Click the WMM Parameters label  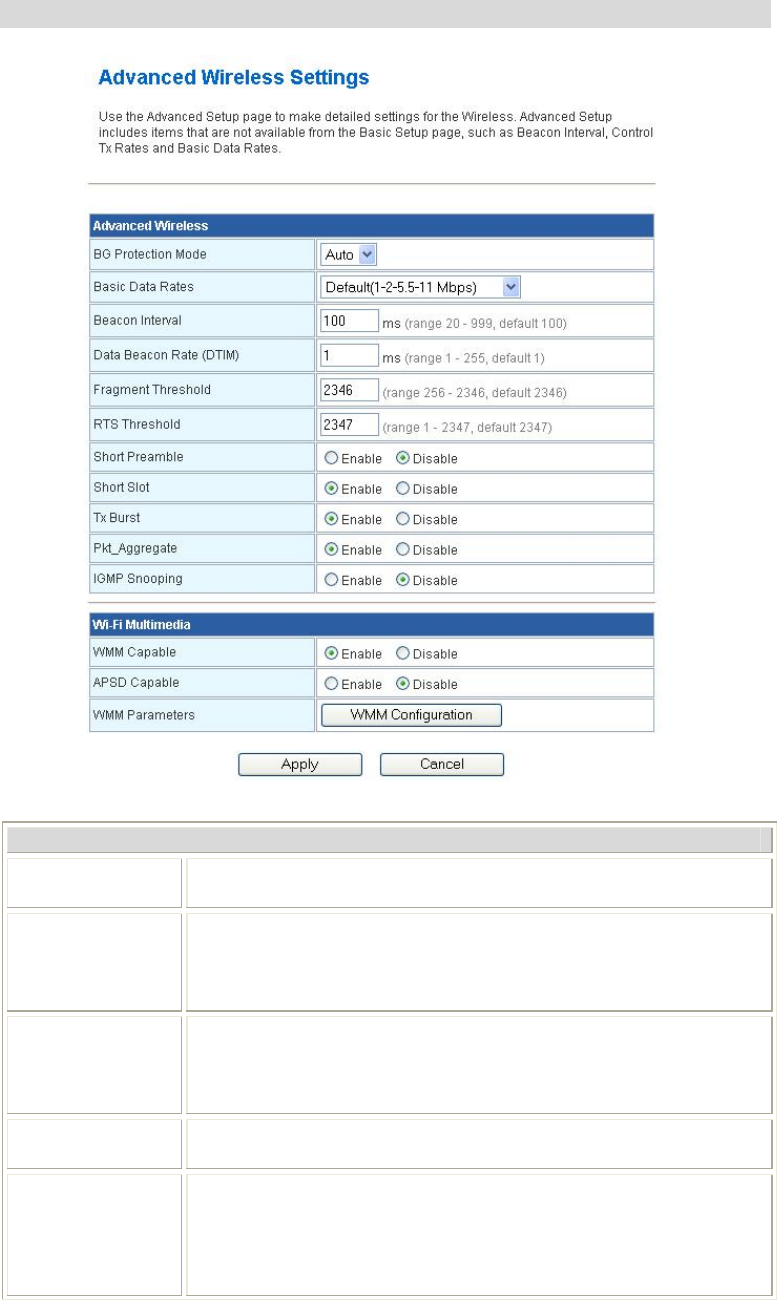pos(141,714)
